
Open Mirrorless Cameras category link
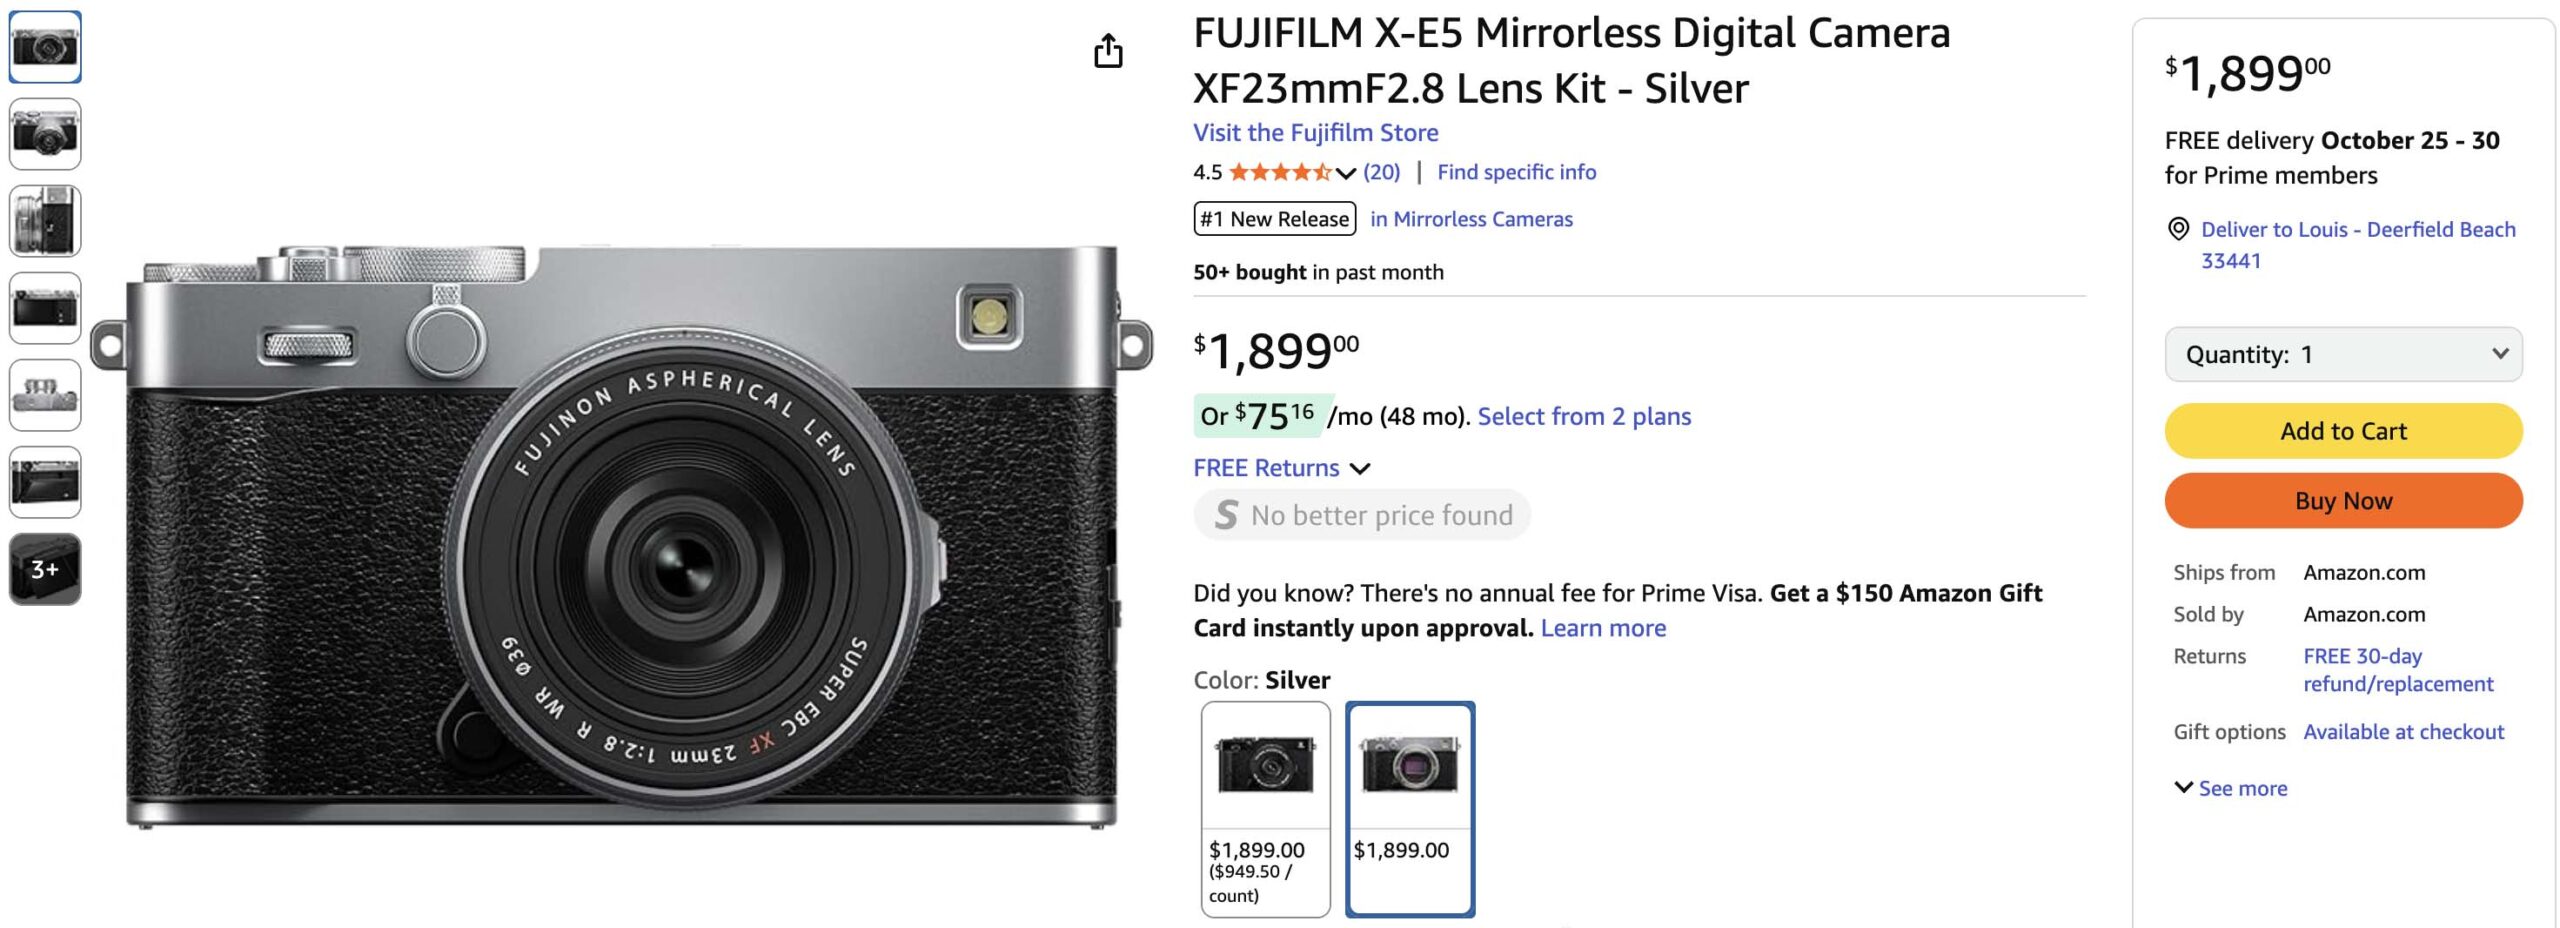(x=1471, y=219)
